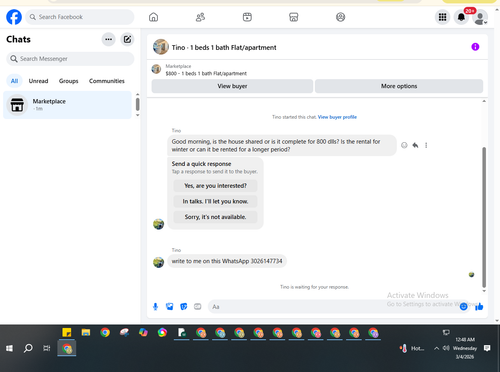
Task: Click Tino's message about the 800 dlls rental
Action: 282,145
